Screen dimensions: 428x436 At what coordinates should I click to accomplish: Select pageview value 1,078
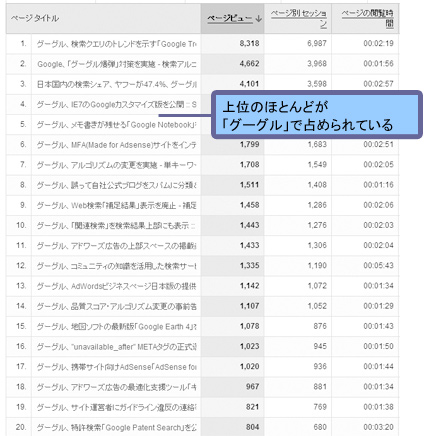[x=249, y=326]
